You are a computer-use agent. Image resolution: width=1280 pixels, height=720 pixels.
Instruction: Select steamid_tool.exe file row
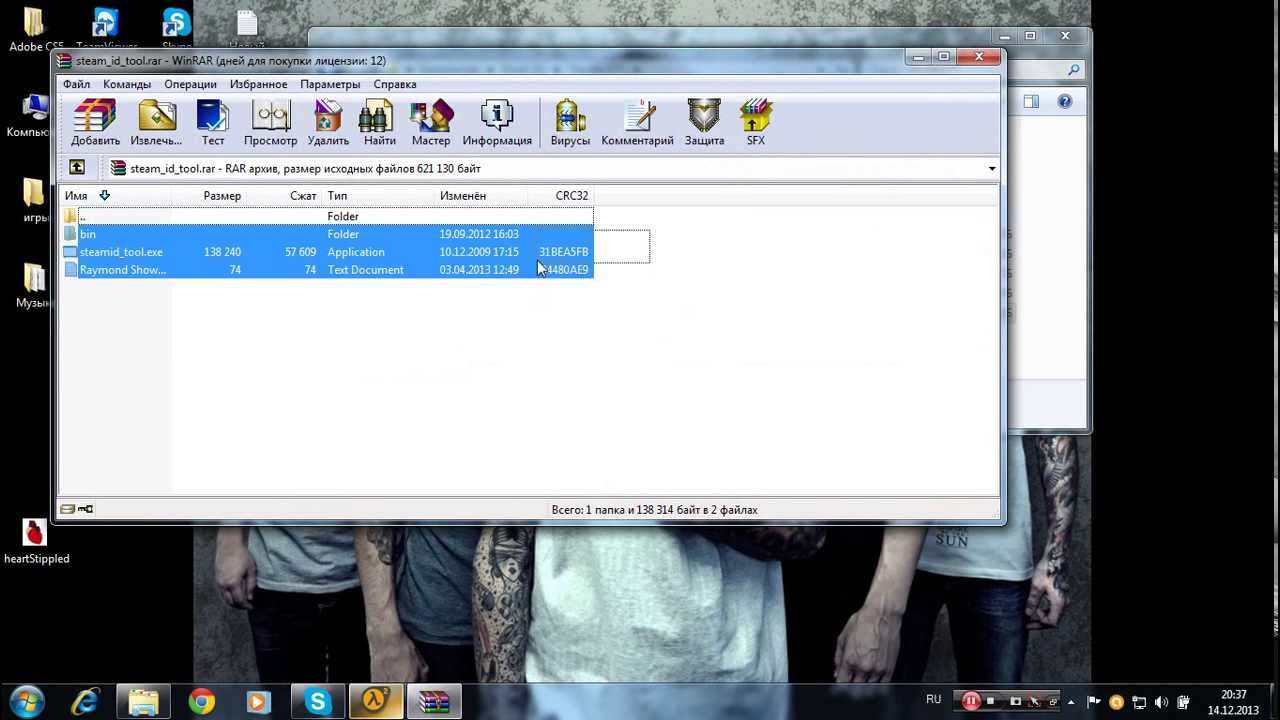pyautogui.click(x=328, y=252)
